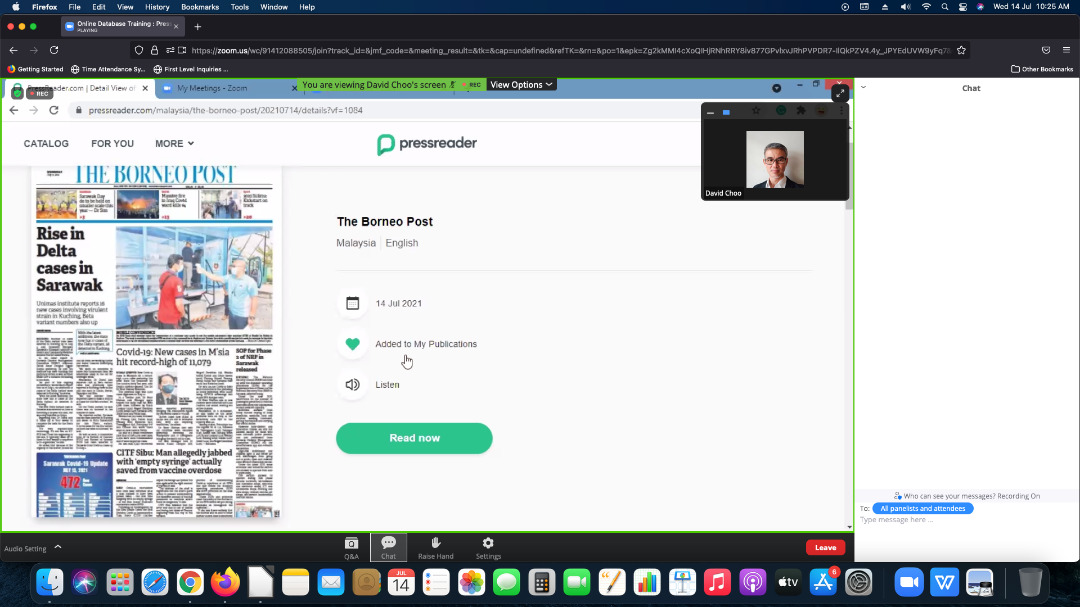Screen dimensions: 1080x607
Task: Click the Apple menu
Action: 16,7
